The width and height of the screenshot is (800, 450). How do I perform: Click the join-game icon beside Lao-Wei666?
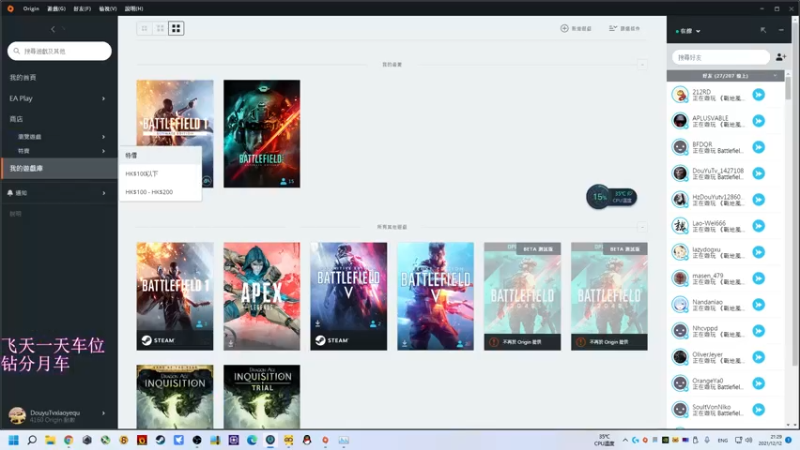759,226
